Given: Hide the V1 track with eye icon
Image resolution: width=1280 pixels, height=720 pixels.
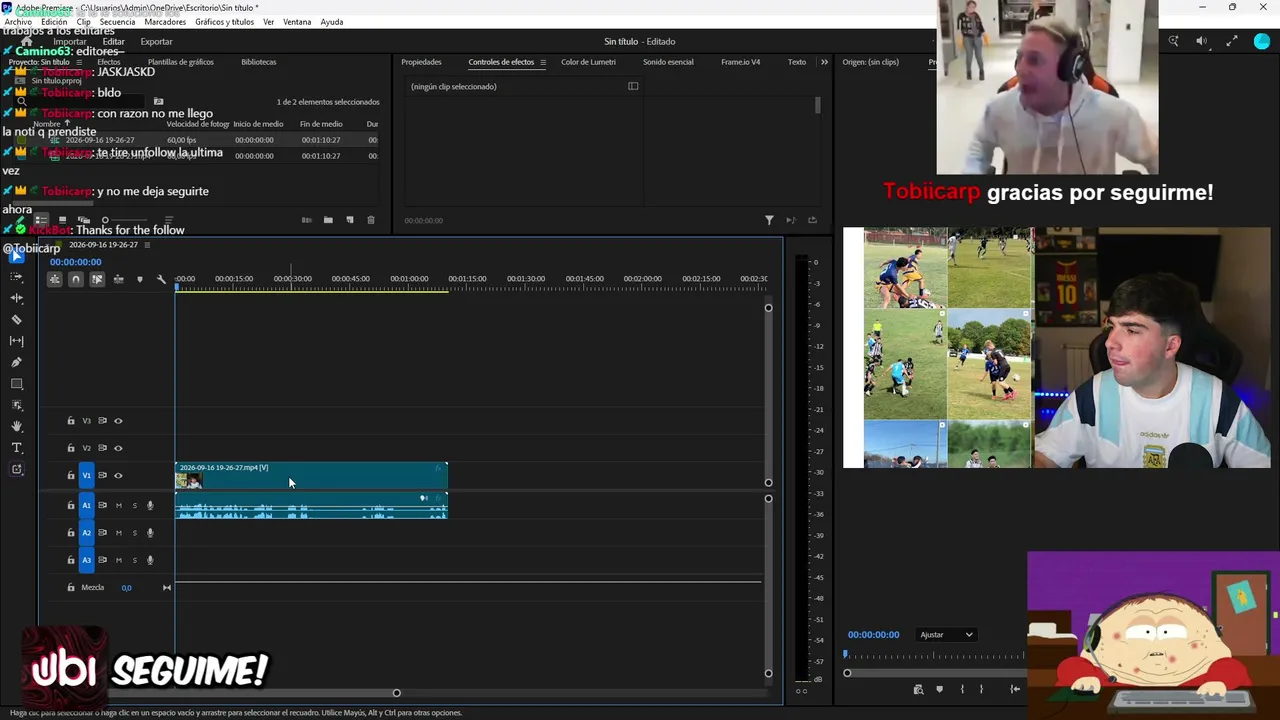Looking at the screenshot, I should coord(118,475).
